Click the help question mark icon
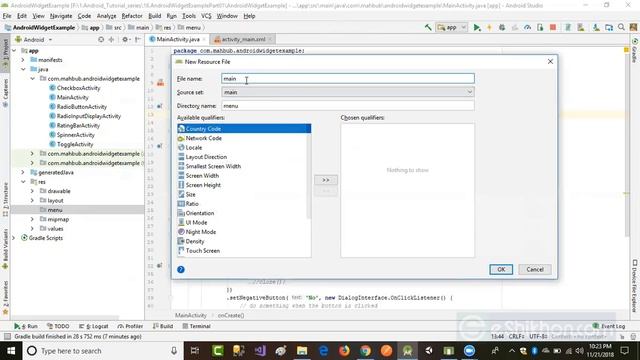 (181, 269)
